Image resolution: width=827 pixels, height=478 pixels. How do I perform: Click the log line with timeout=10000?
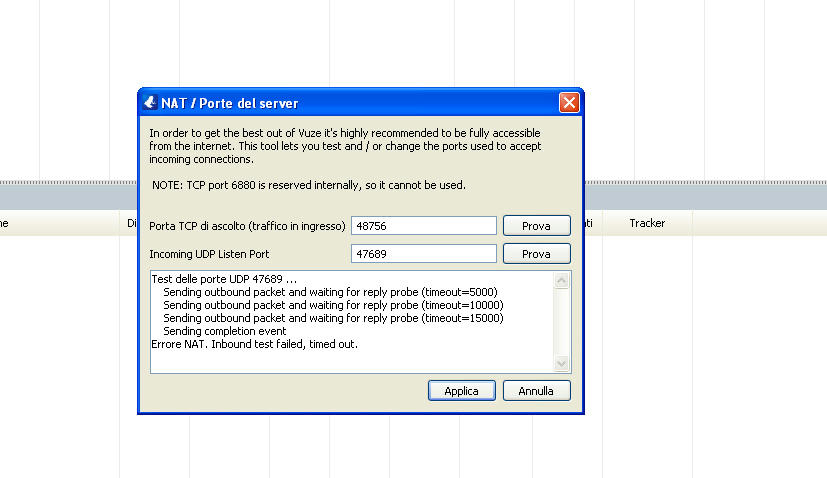coord(333,305)
